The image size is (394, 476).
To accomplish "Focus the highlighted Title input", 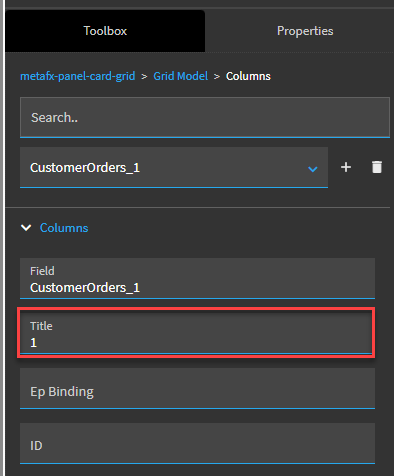I will 196,333.
